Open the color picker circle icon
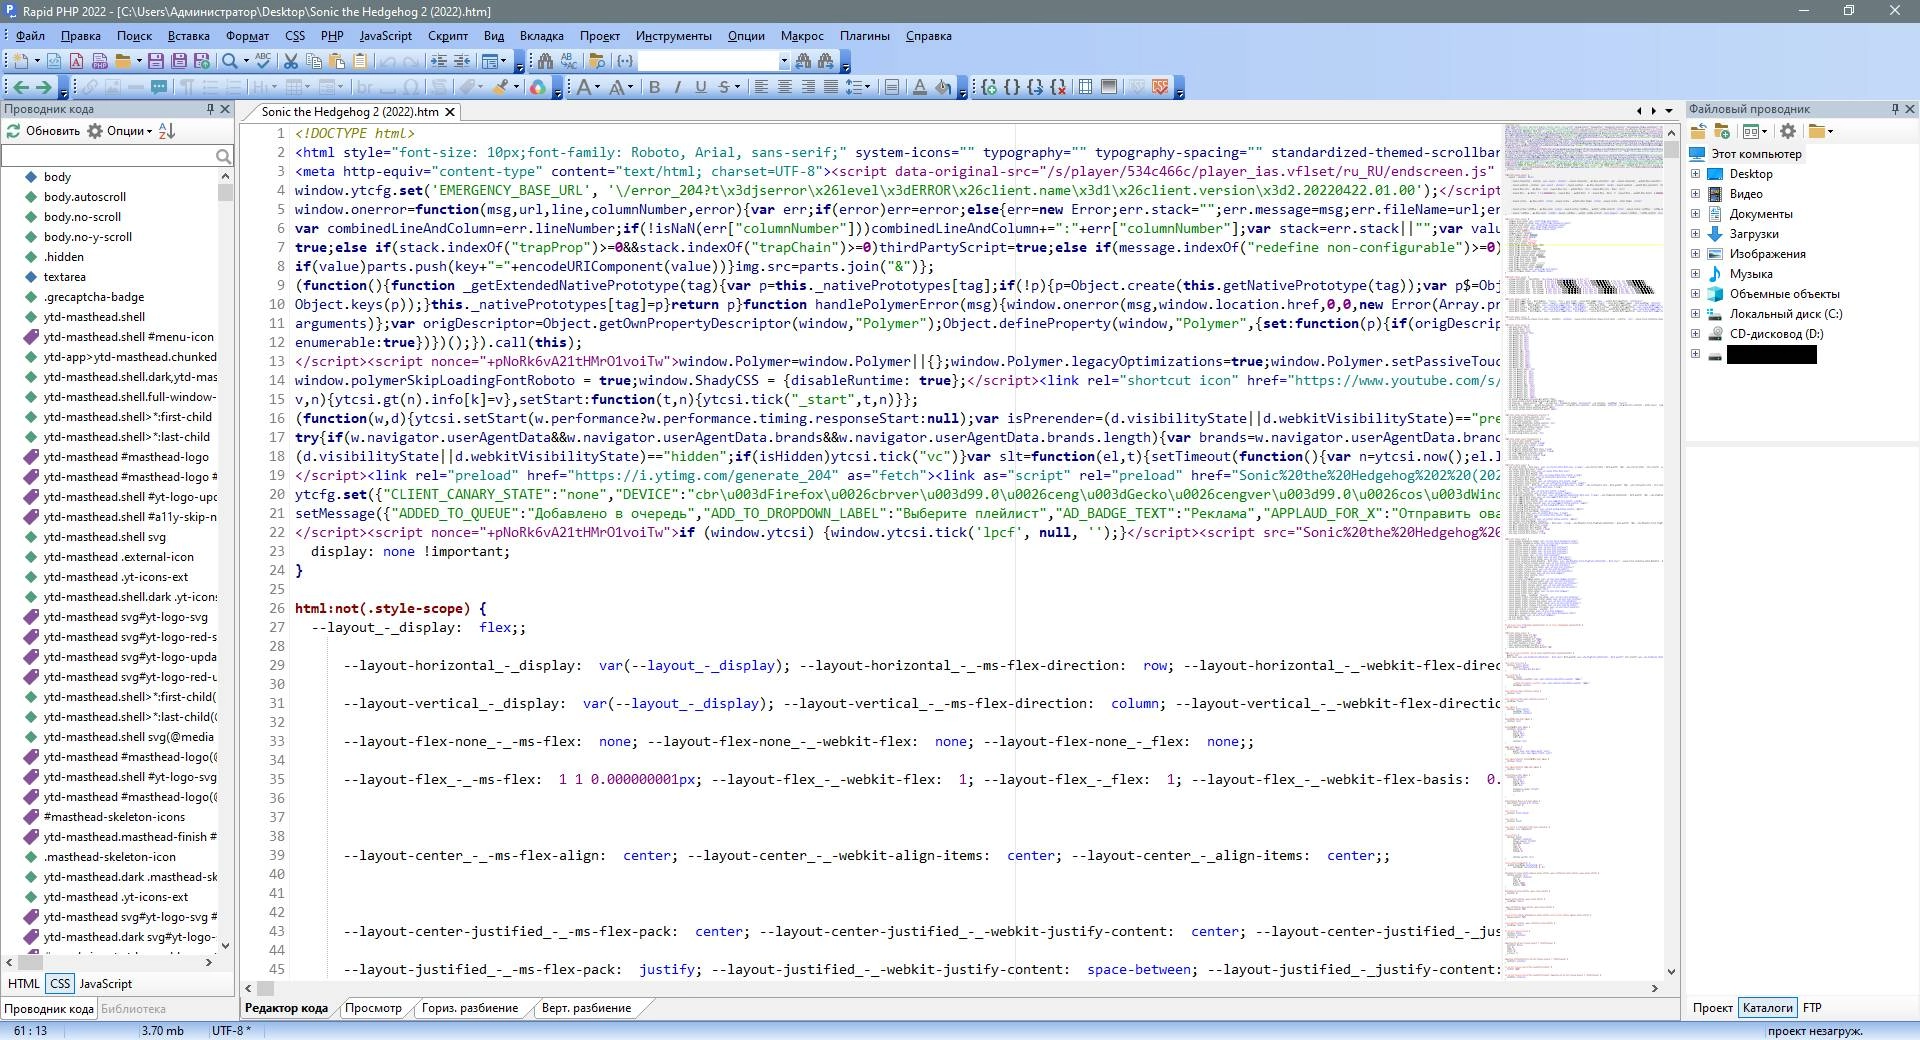Screen dimensions: 1920x1040 point(537,87)
